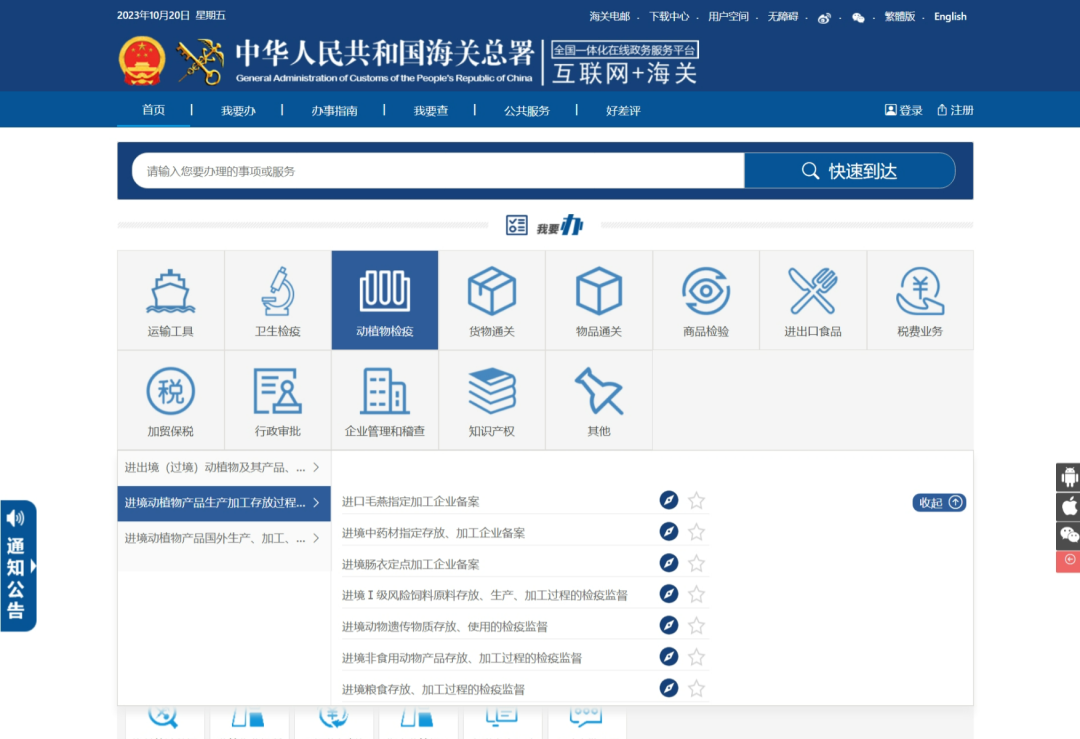
Task: Toggle favorite star for 进境肠衣定点加工企业备案
Action: [x=697, y=564]
